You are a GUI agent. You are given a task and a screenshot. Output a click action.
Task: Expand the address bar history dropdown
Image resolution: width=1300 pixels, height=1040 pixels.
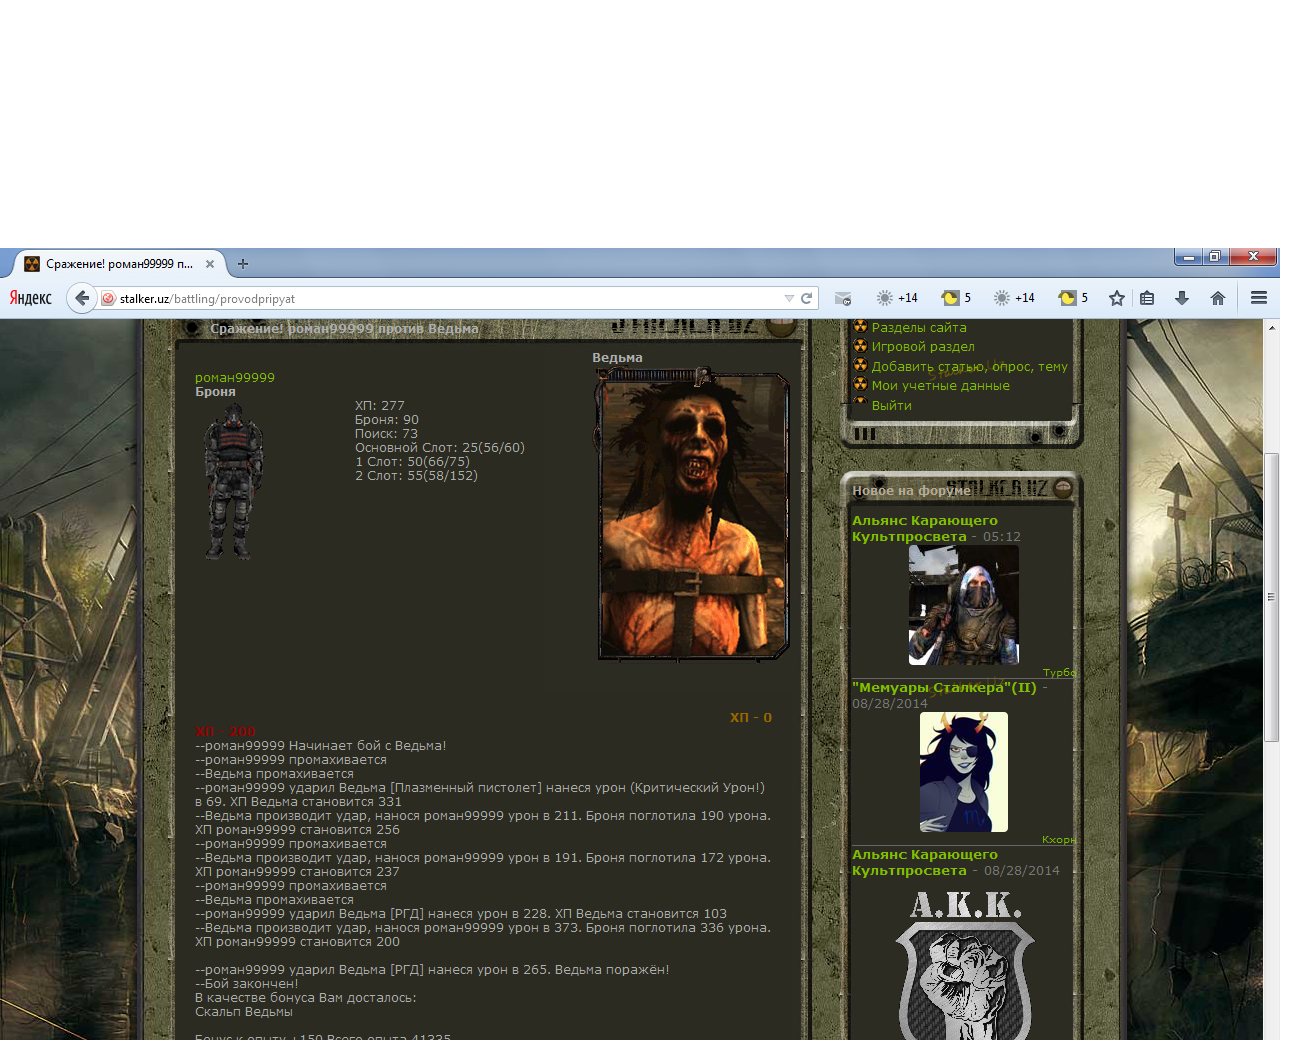click(x=789, y=298)
